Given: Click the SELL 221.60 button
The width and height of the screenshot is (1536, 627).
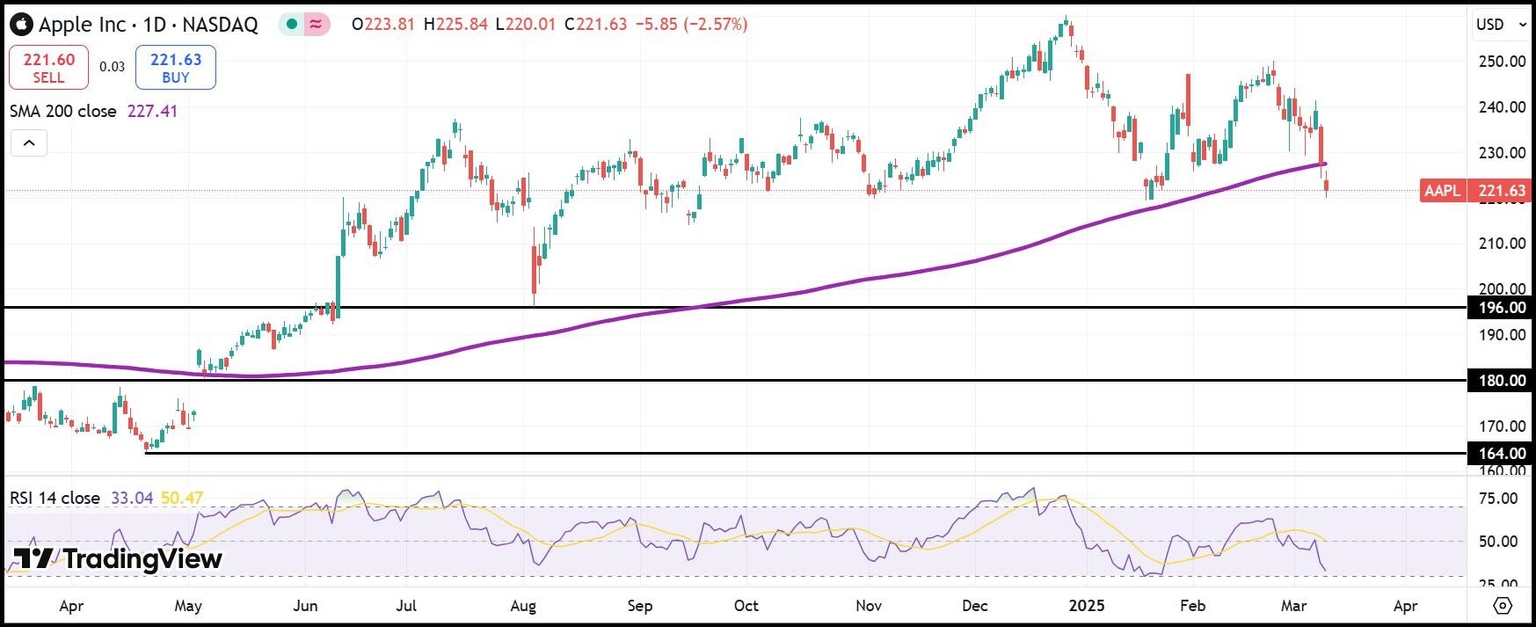Looking at the screenshot, I should tap(48, 67).
